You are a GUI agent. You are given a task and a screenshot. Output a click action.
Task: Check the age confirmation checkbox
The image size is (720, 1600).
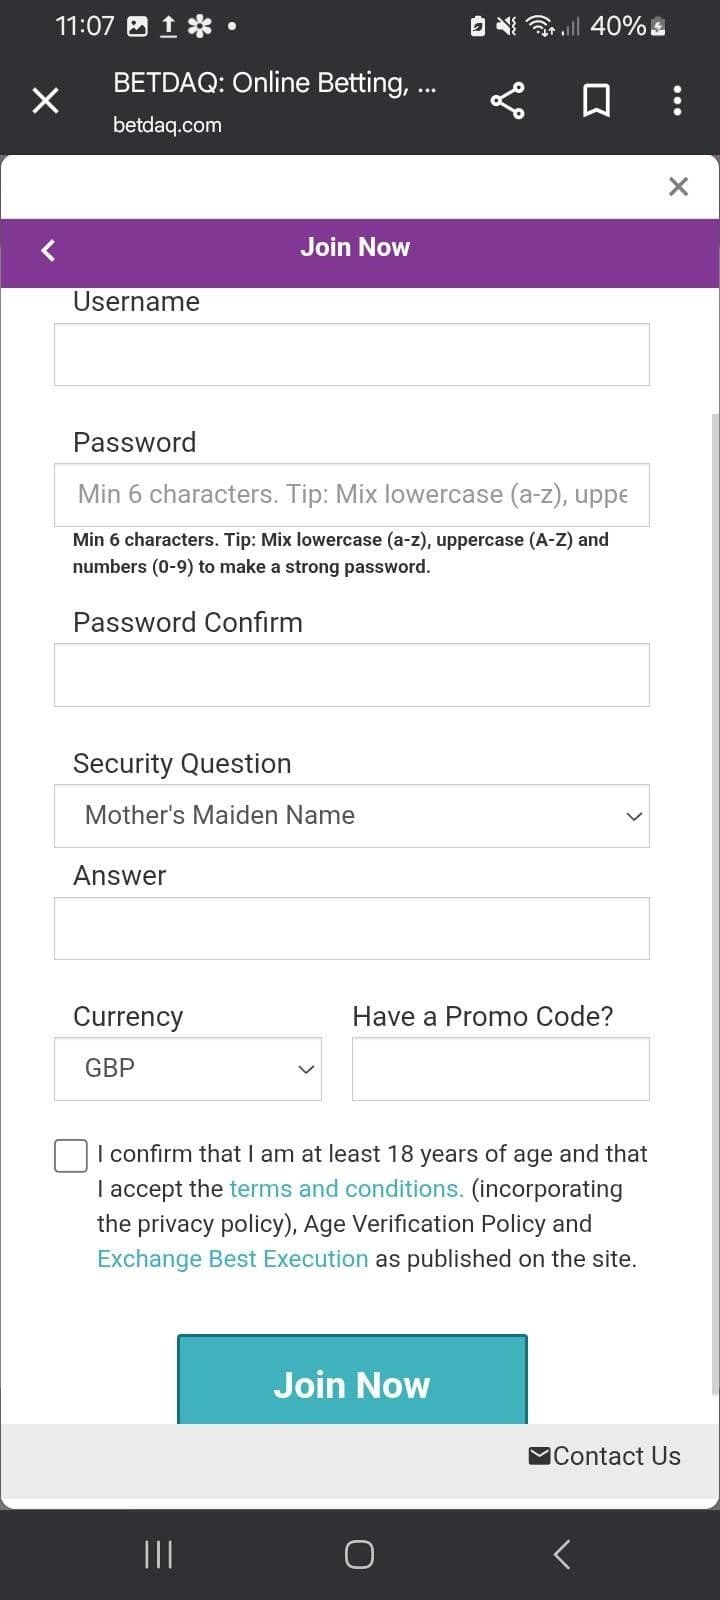pyautogui.click(x=70, y=1154)
